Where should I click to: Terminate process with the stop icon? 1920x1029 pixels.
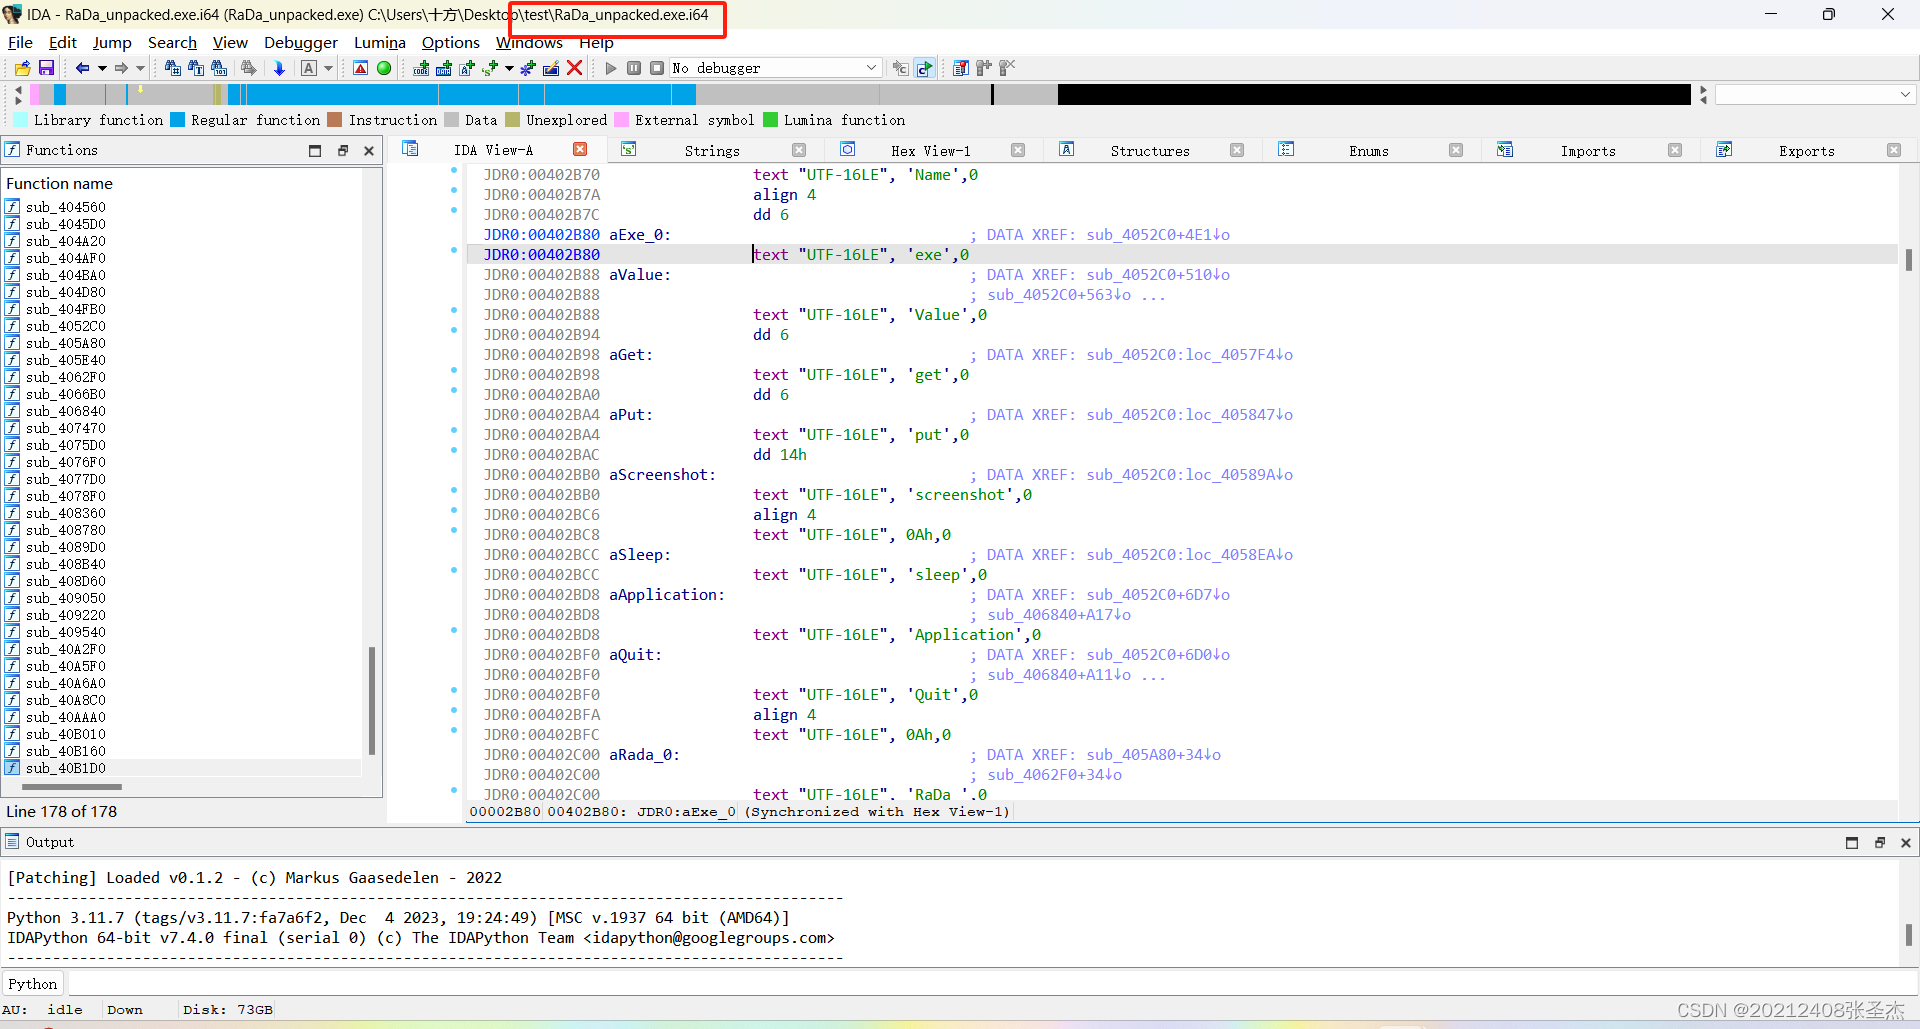[x=657, y=68]
